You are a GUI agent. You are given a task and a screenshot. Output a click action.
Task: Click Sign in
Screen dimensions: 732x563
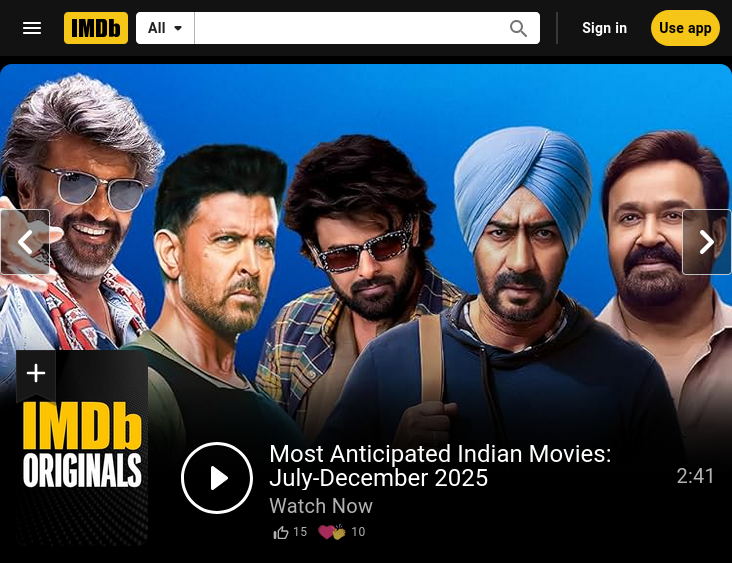coord(604,28)
